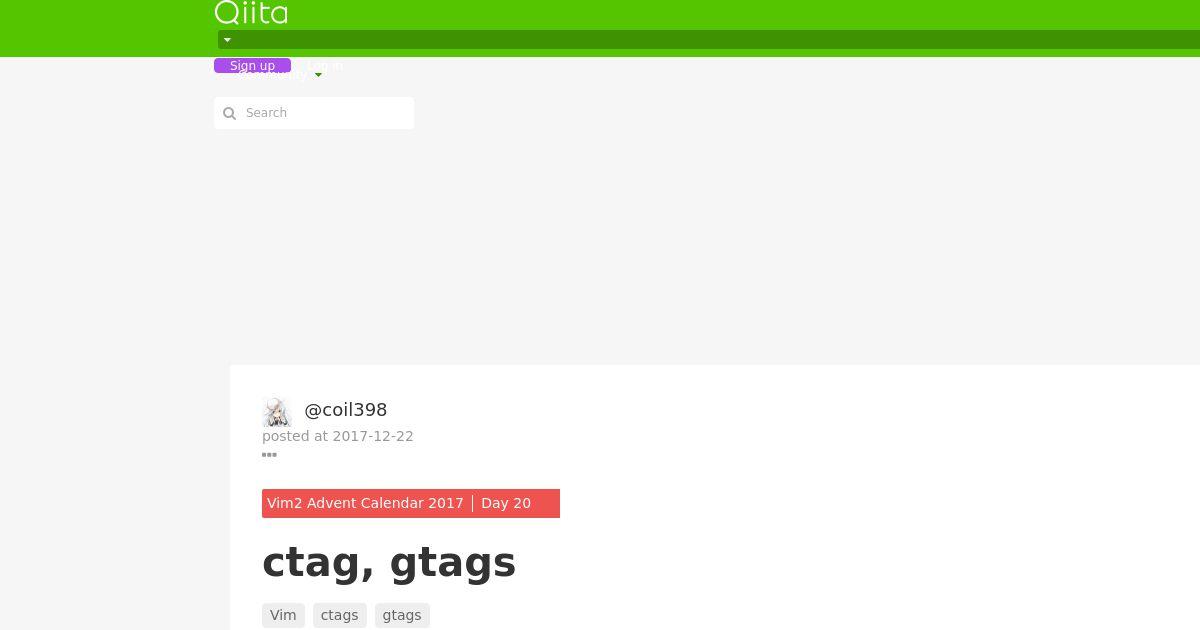
Task: Click the purple Sign up button
Action: pyautogui.click(x=252, y=66)
